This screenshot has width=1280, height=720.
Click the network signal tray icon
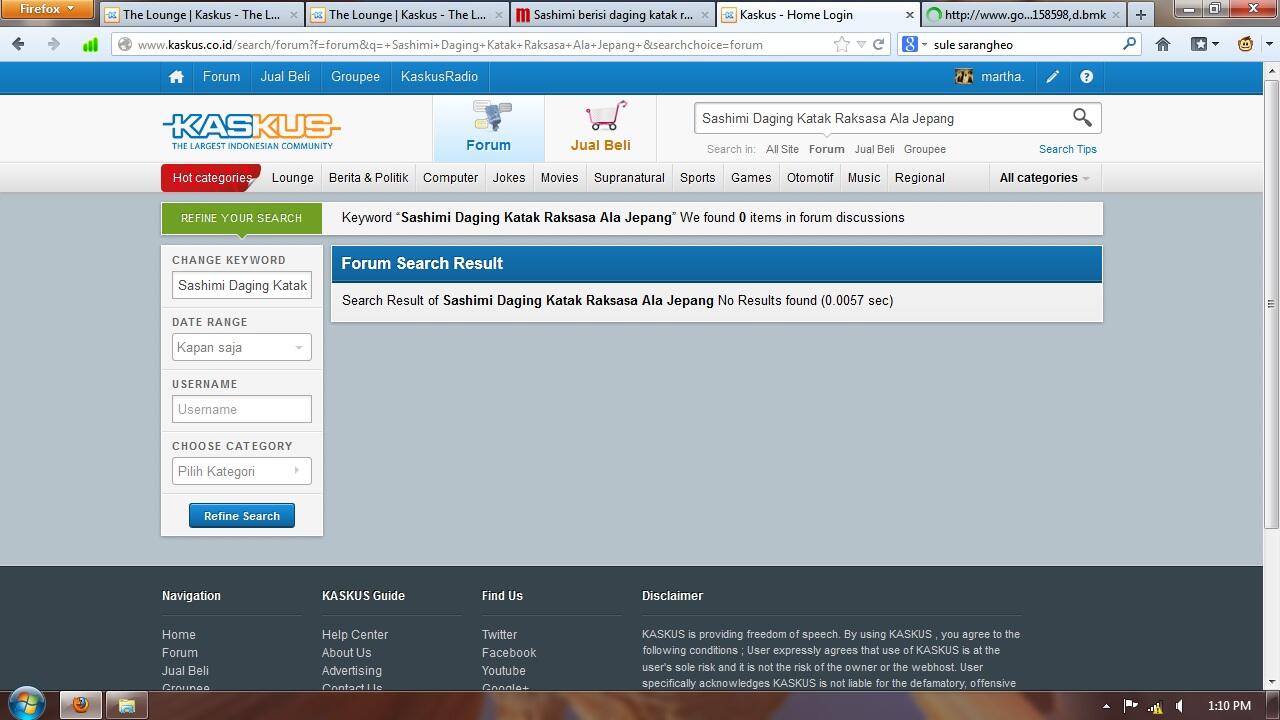[1155, 706]
